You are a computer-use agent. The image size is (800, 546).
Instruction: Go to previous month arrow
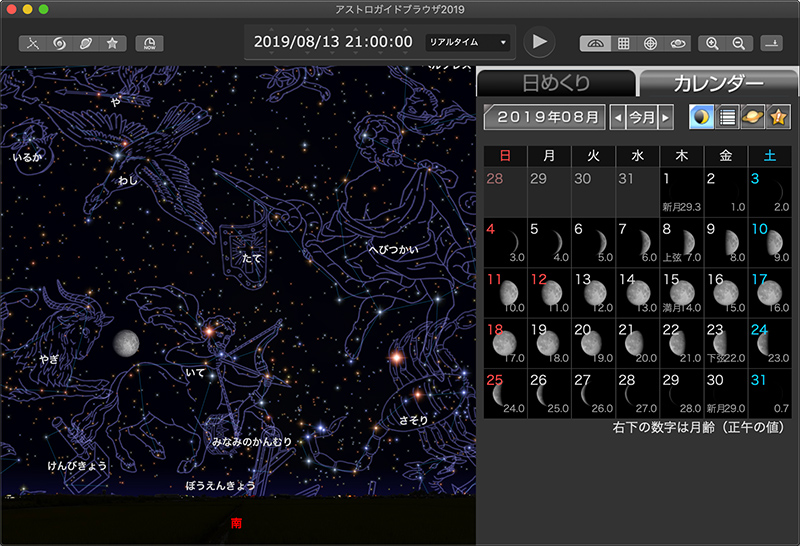click(618, 116)
